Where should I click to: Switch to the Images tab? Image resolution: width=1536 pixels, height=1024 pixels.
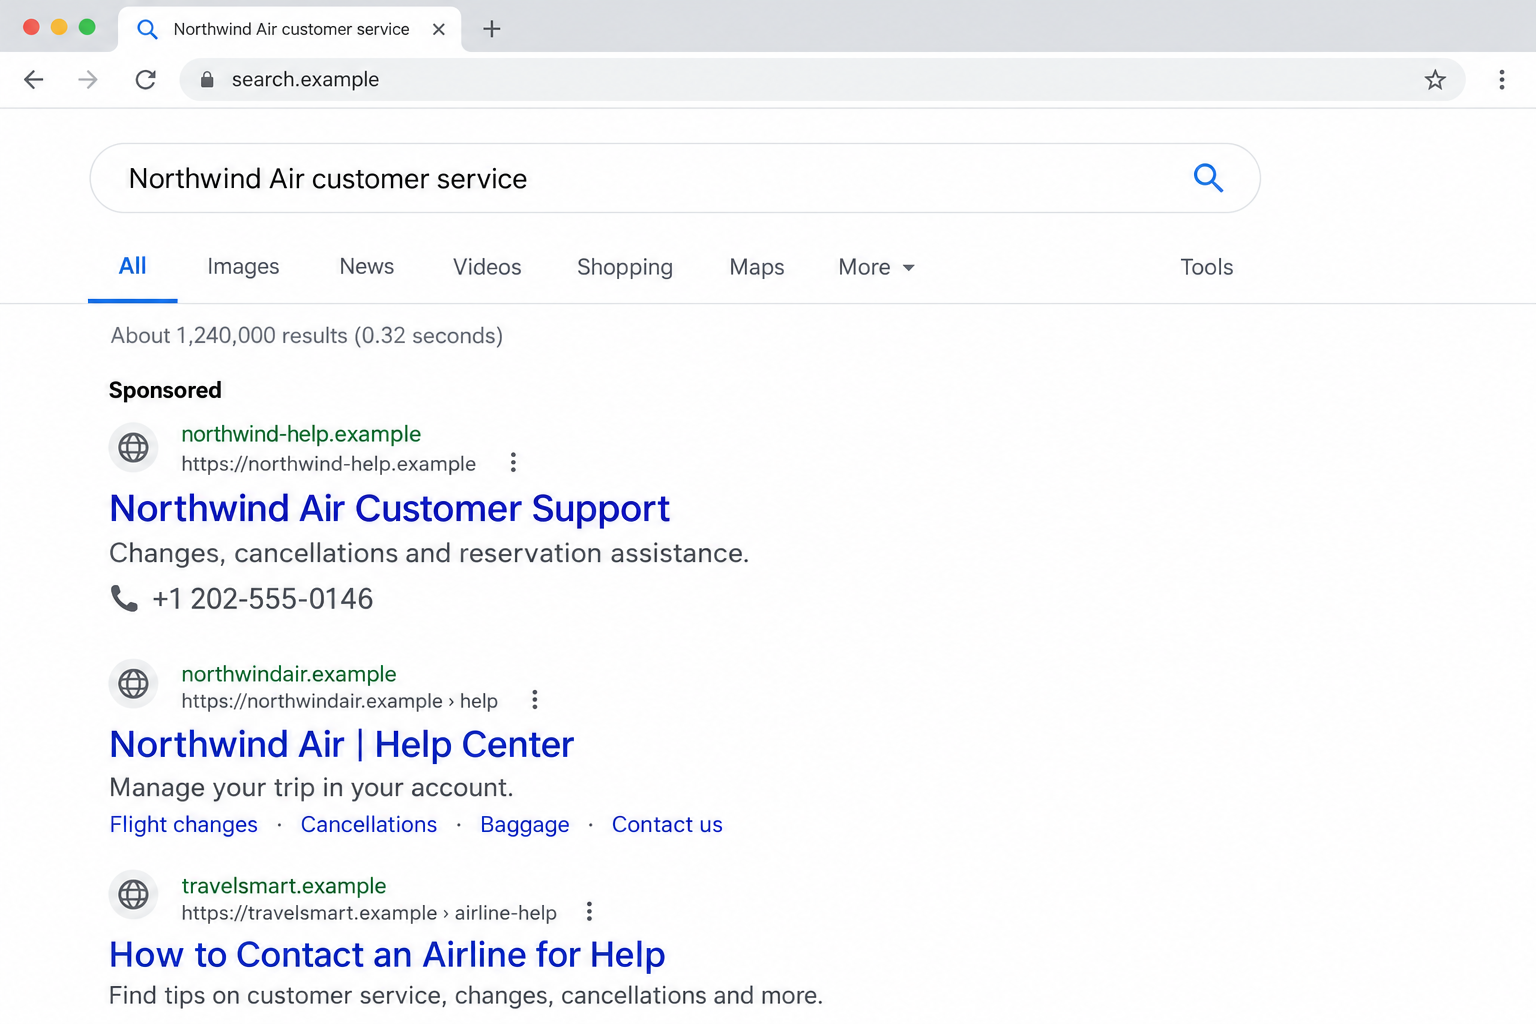pos(243,267)
